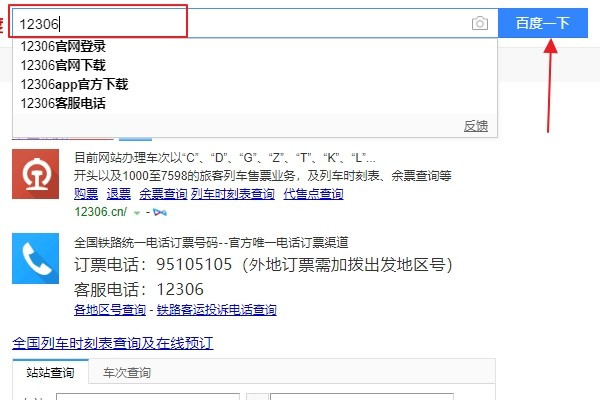Open the 余票查询 link
Screen dimensions: 600x400
tap(163, 194)
